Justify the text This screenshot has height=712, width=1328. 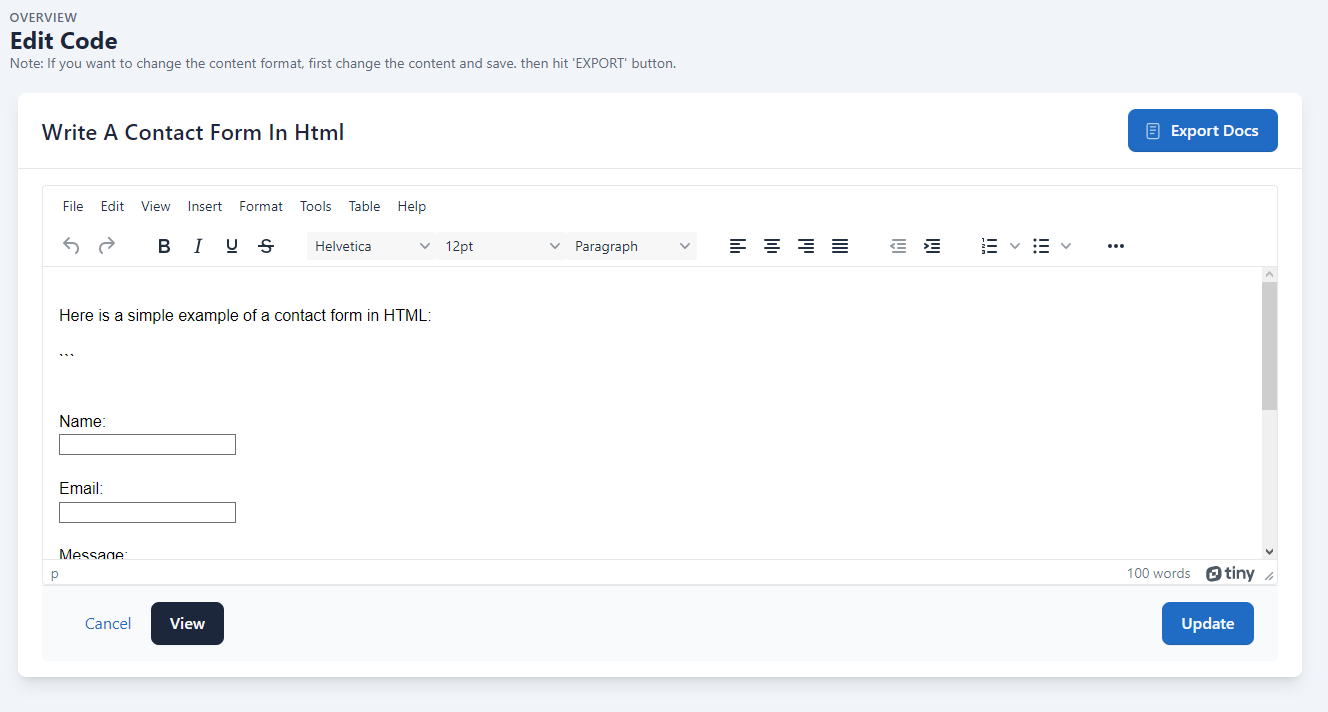coord(840,246)
